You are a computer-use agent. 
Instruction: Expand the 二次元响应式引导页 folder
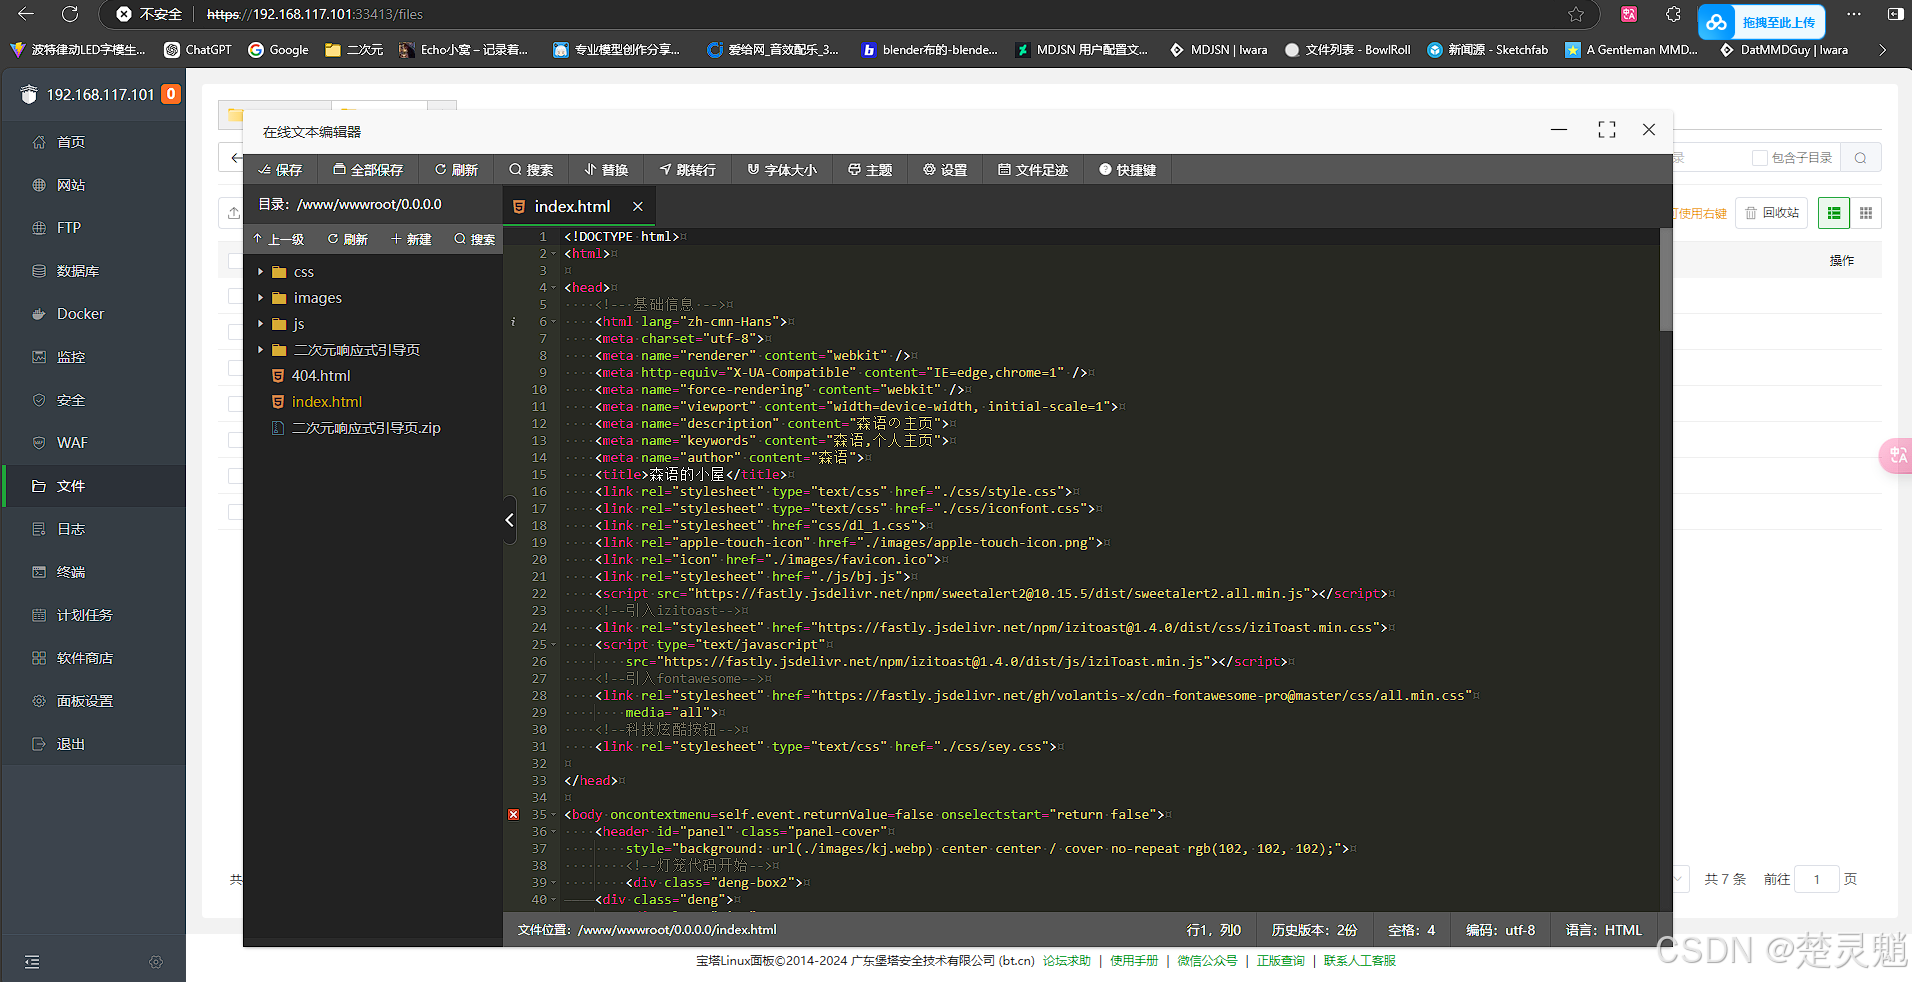pos(261,350)
